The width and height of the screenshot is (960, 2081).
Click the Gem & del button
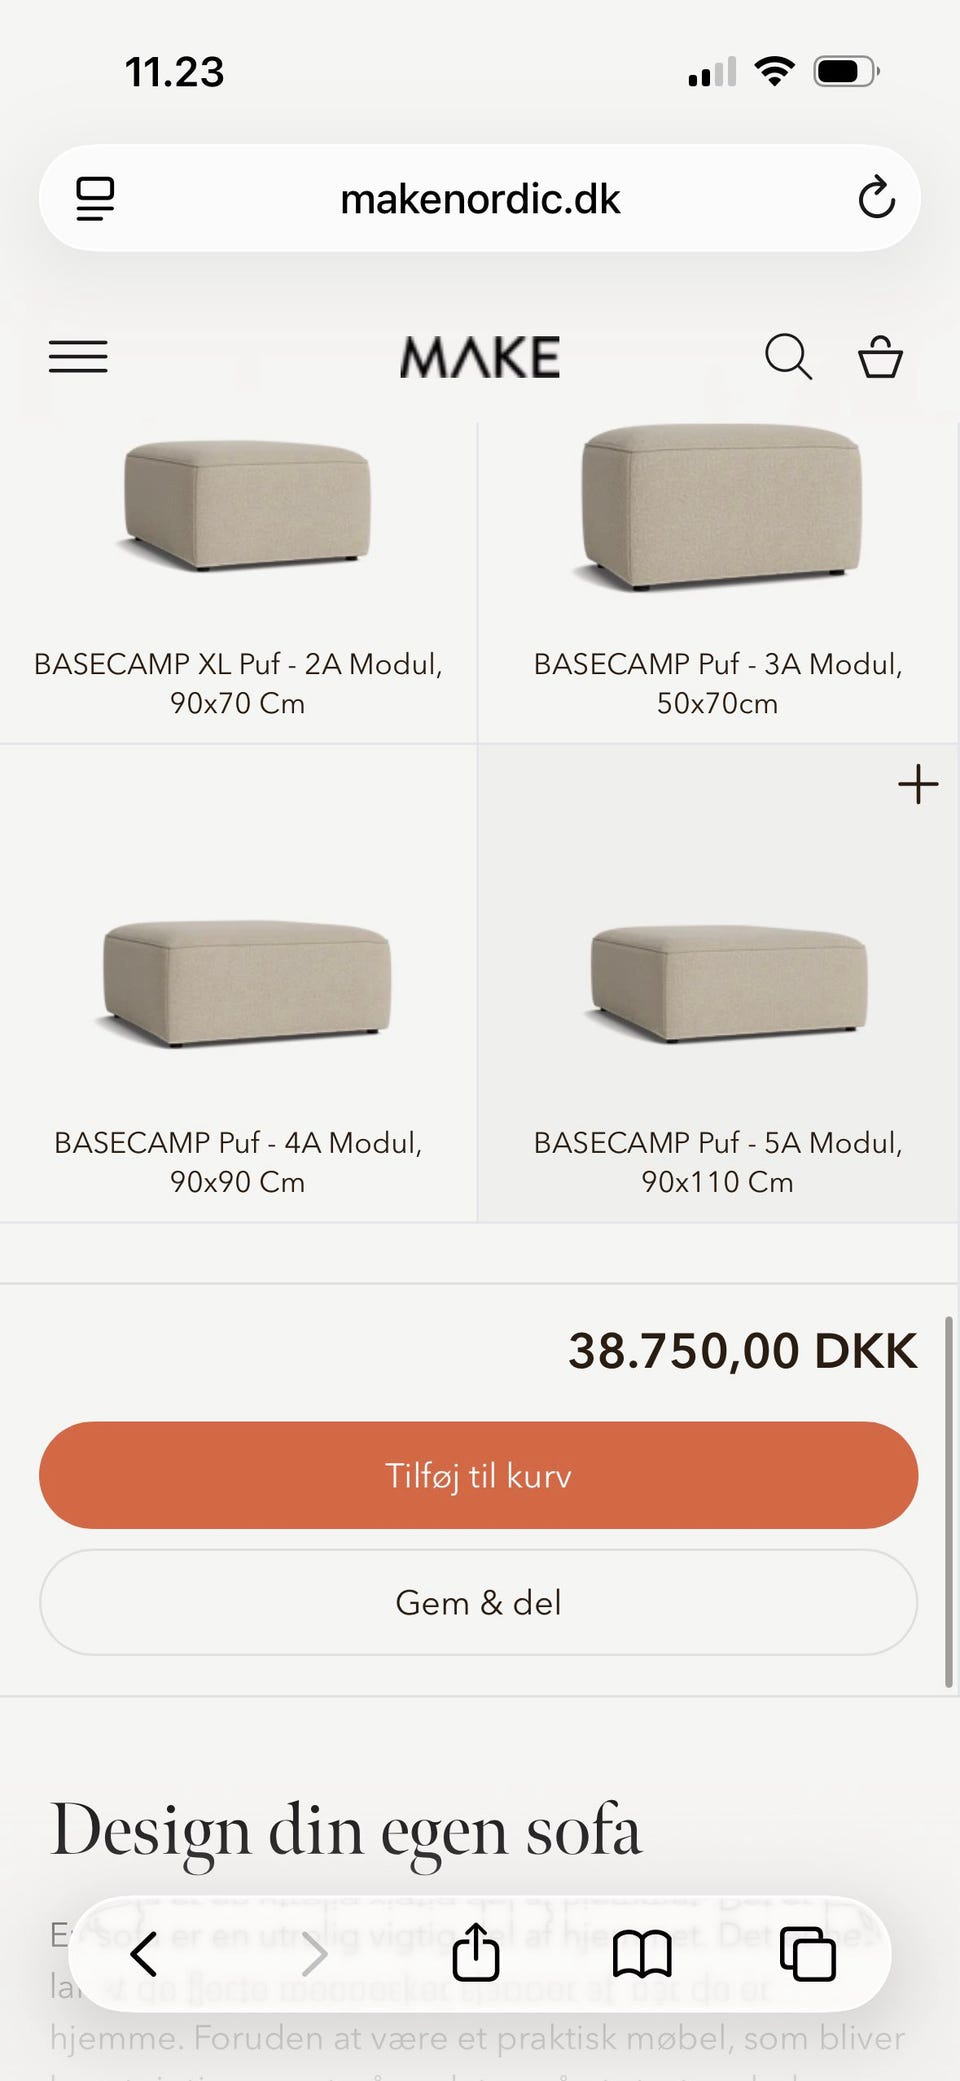[x=478, y=1602]
